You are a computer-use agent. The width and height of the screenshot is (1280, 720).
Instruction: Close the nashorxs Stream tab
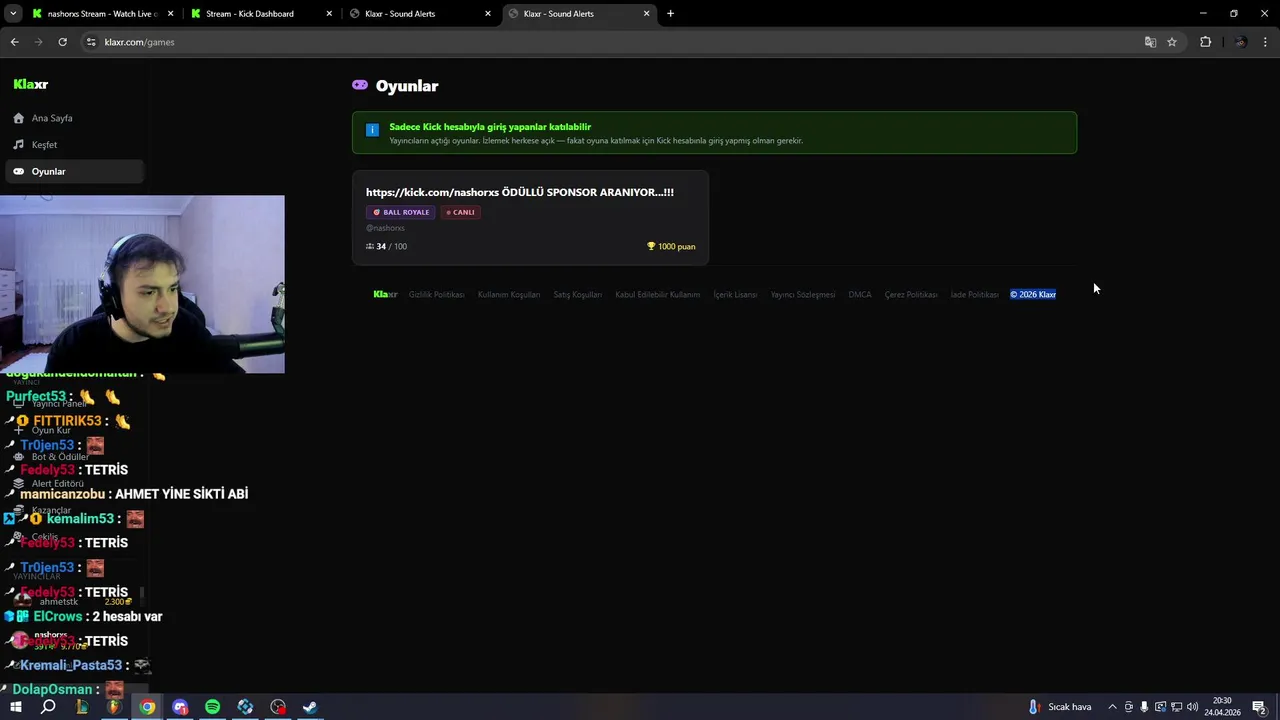(x=170, y=14)
